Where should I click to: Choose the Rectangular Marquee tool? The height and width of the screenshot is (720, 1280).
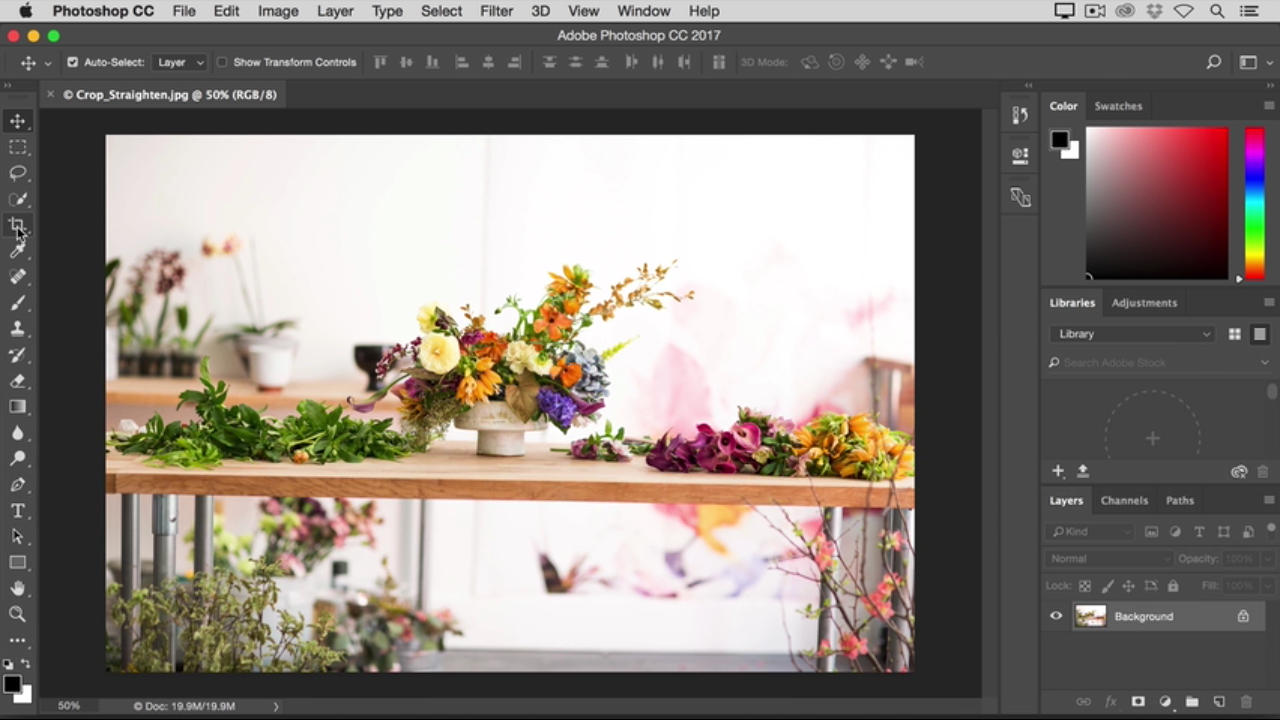17,147
